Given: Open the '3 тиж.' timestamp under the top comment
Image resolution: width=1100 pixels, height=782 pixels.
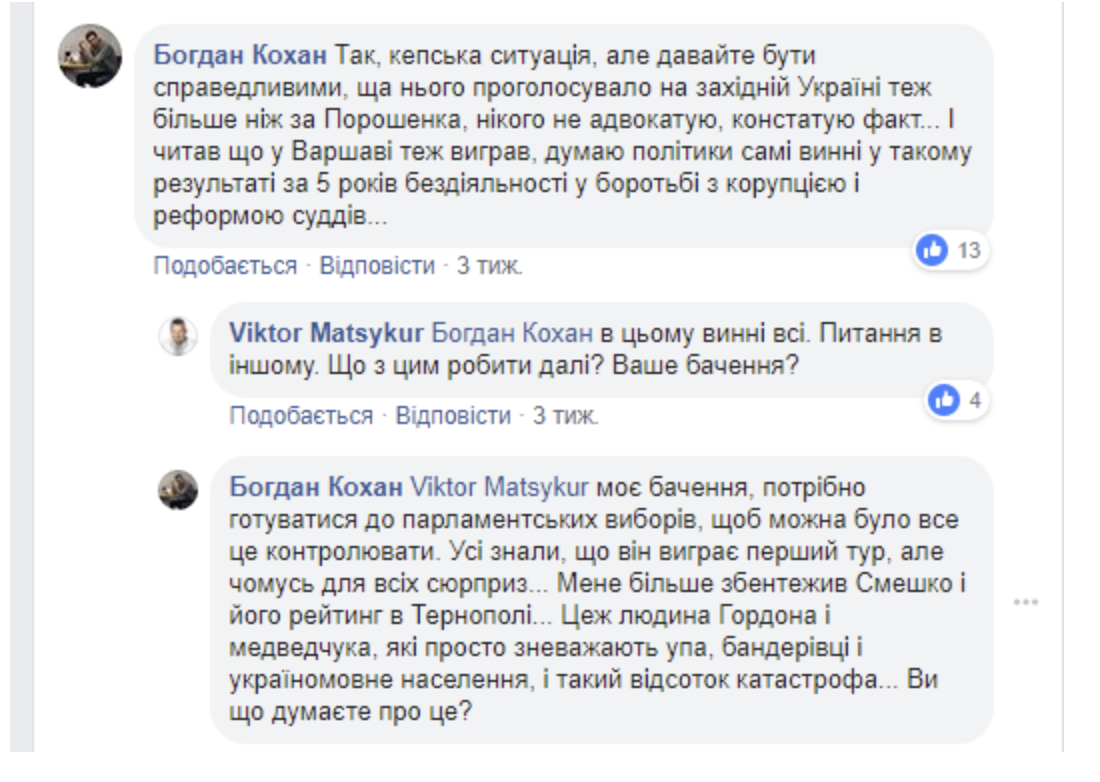Looking at the screenshot, I should click(x=490, y=266).
